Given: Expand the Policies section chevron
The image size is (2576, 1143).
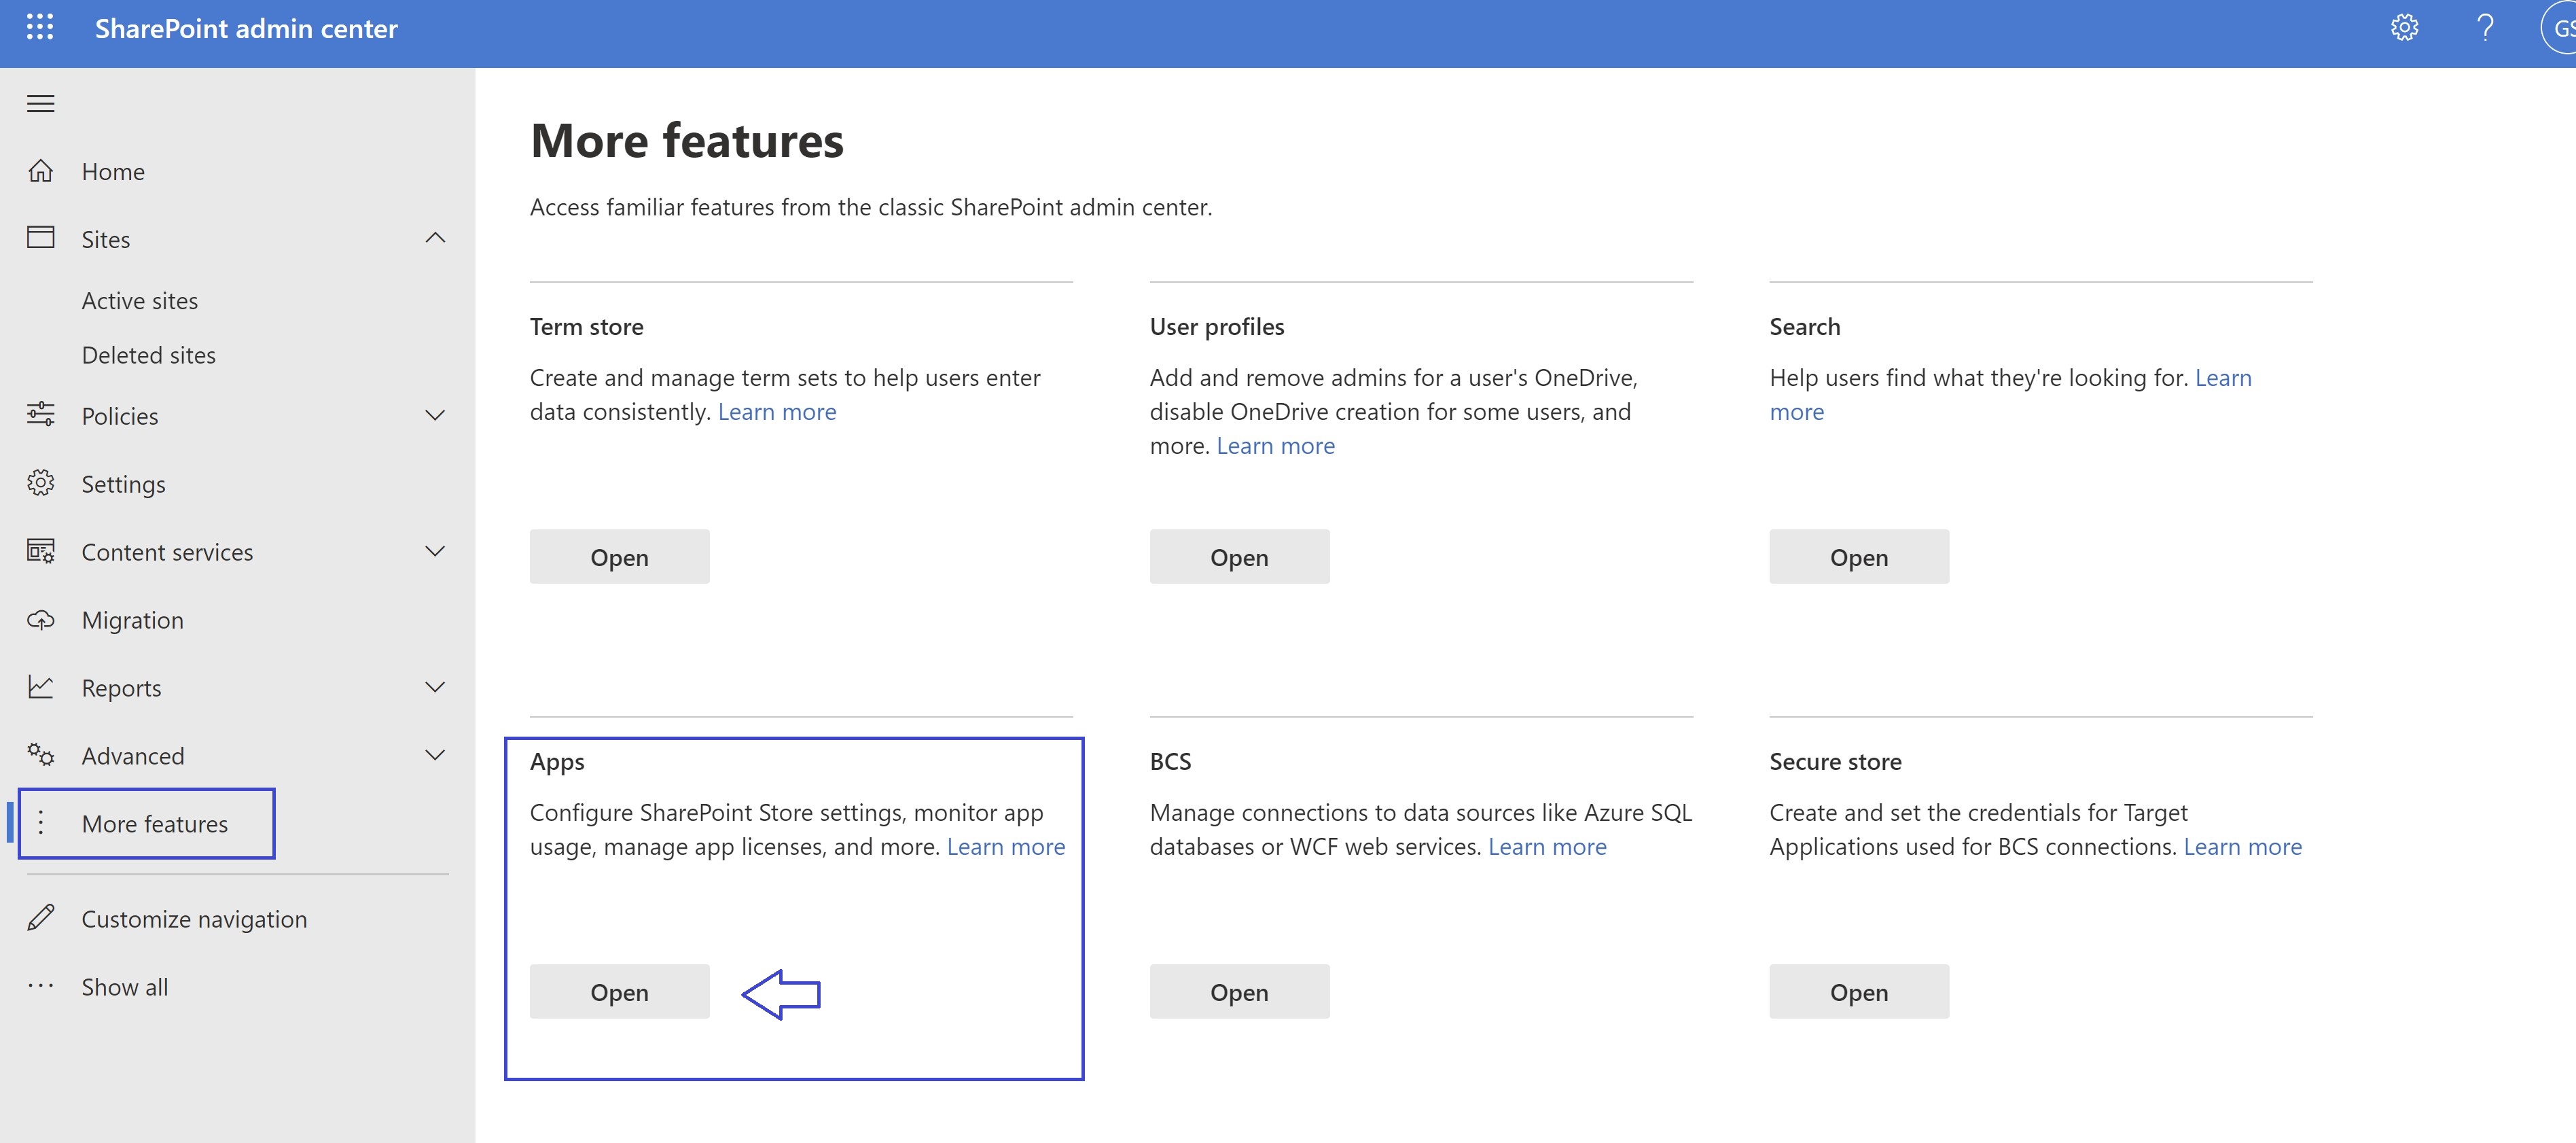Looking at the screenshot, I should coord(435,415).
